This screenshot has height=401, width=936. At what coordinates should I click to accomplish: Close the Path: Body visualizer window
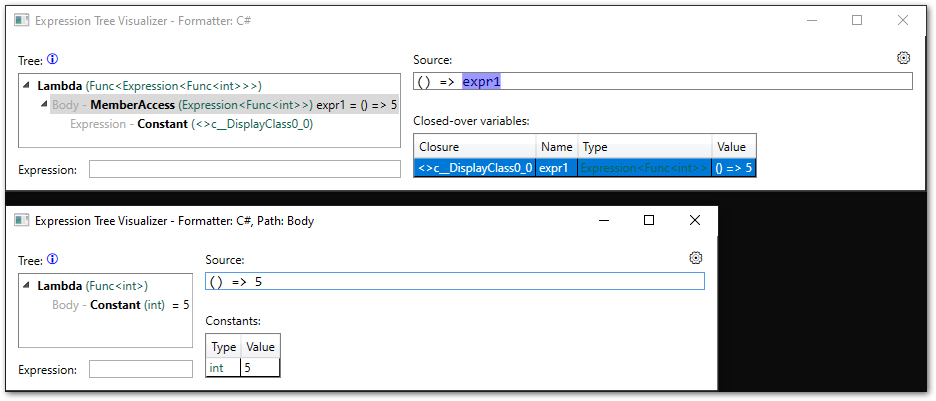click(695, 220)
